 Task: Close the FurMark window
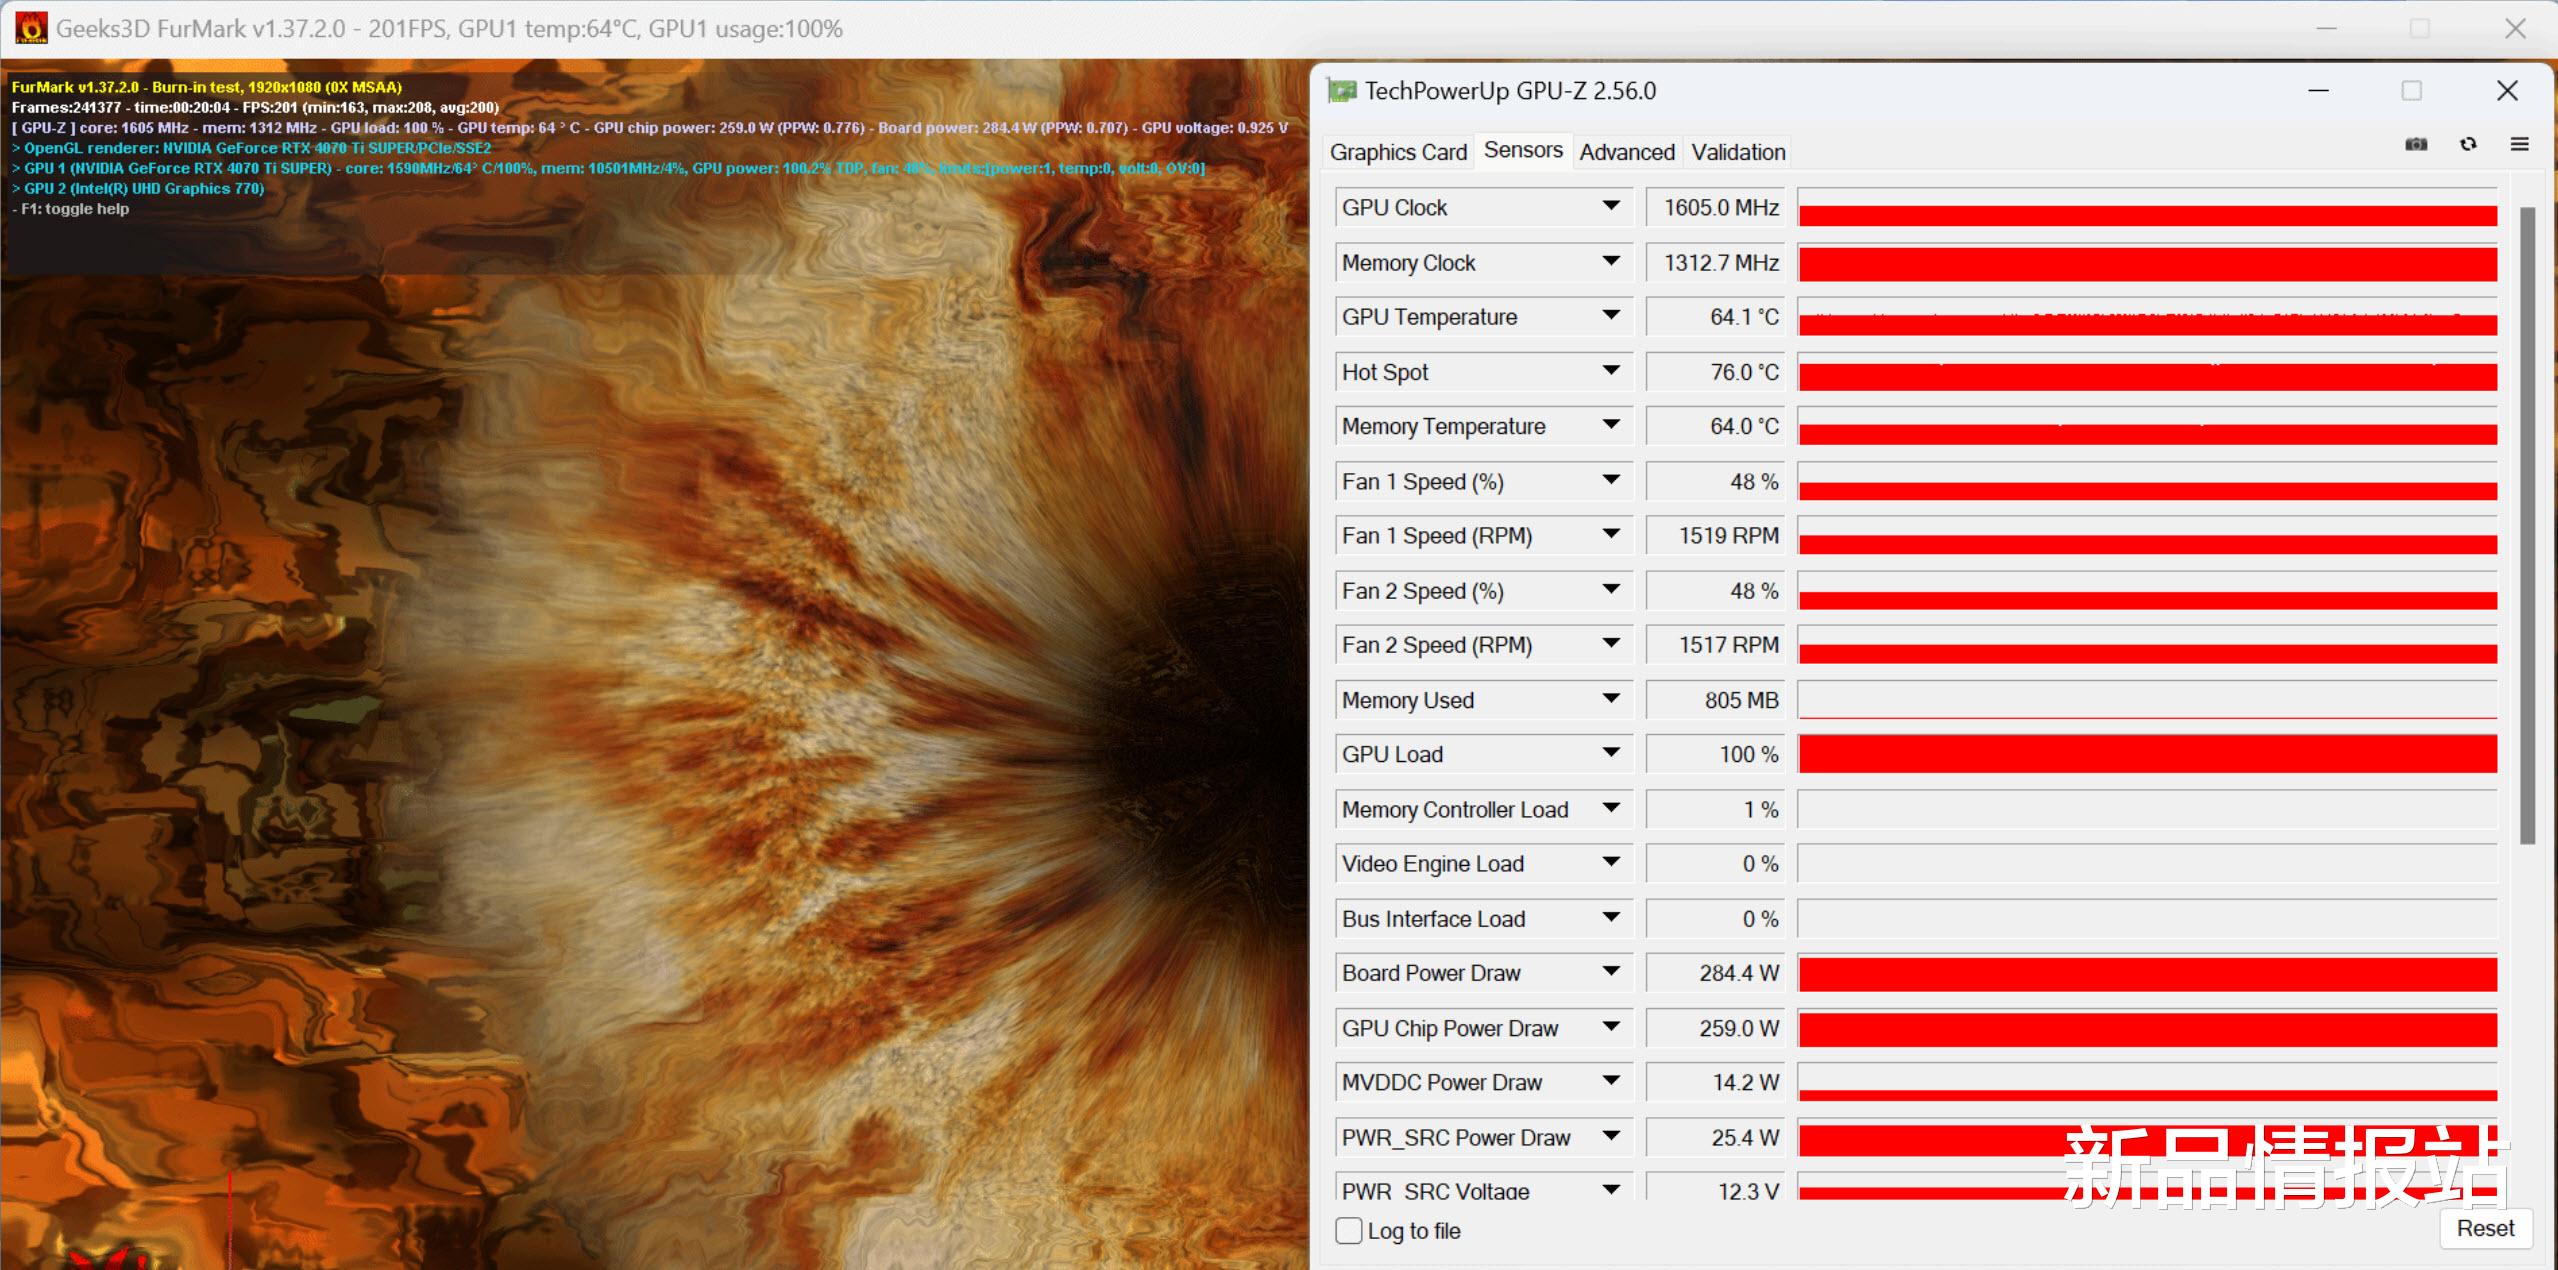2515,28
